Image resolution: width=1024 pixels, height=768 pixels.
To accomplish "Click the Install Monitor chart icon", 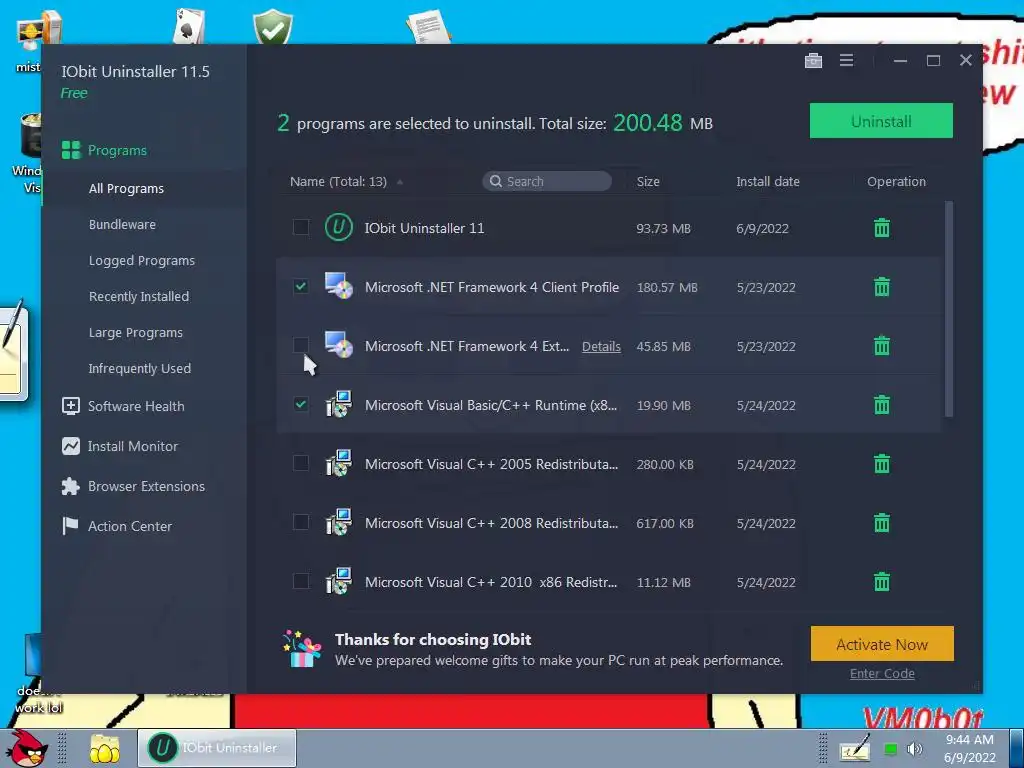I will [x=71, y=446].
